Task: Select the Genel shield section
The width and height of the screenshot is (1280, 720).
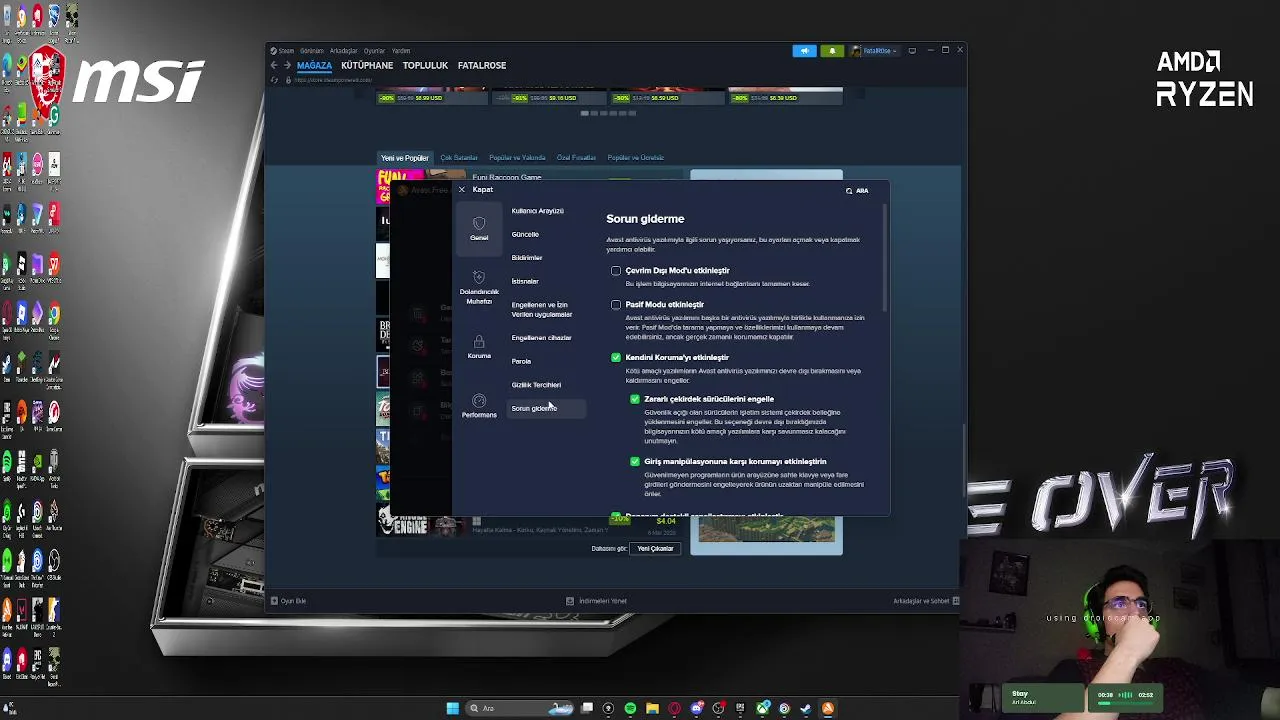Action: pyautogui.click(x=479, y=229)
